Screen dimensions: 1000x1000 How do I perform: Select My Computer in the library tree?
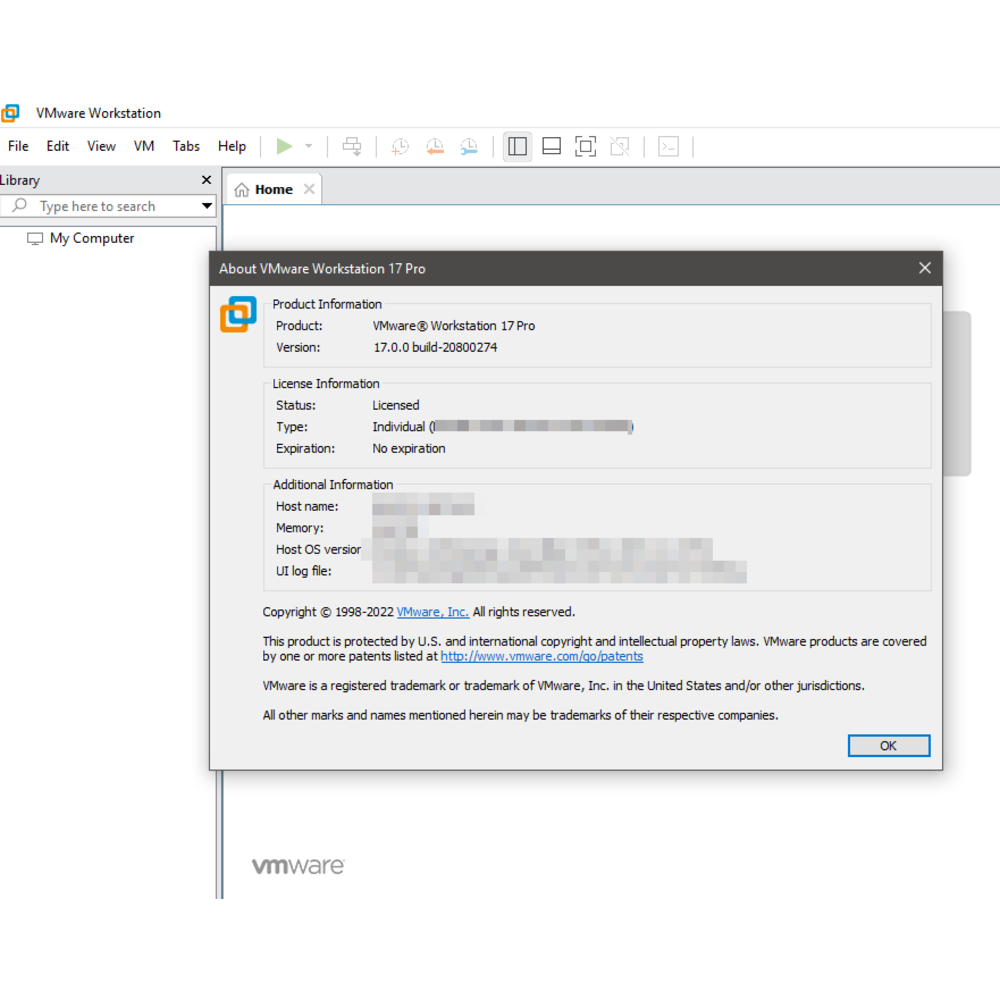tap(91, 238)
